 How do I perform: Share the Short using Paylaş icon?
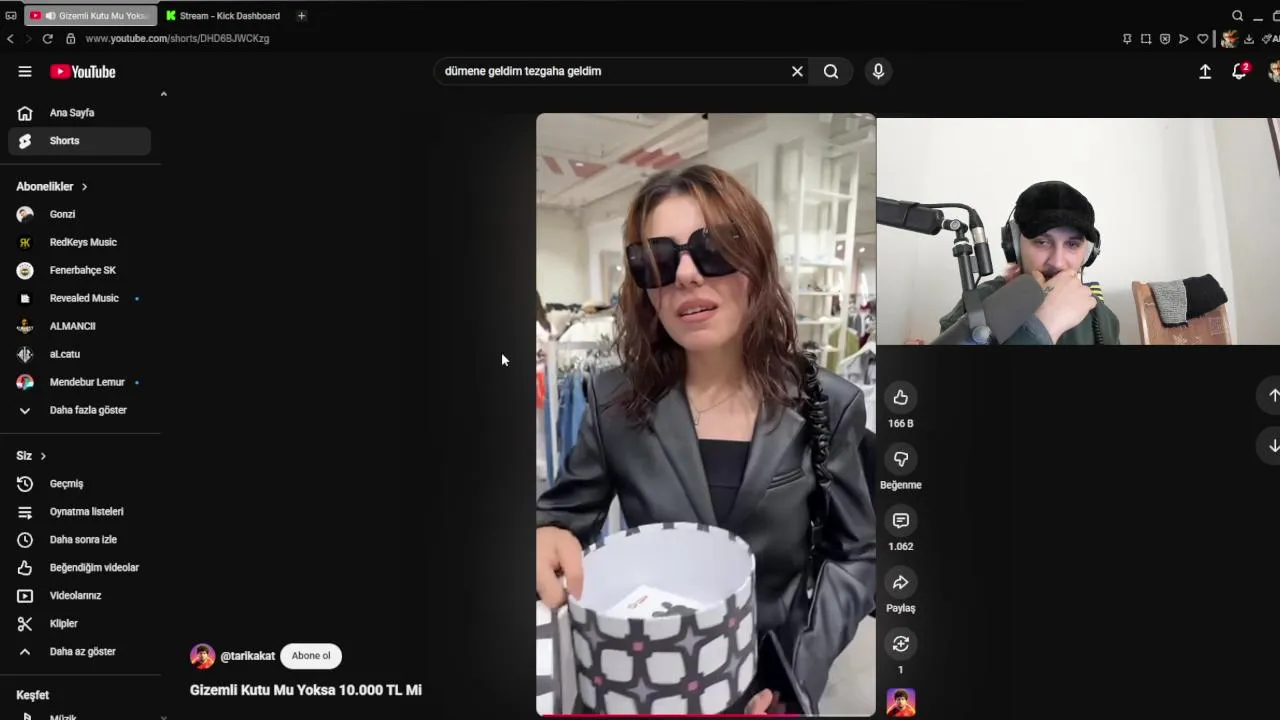point(901,582)
